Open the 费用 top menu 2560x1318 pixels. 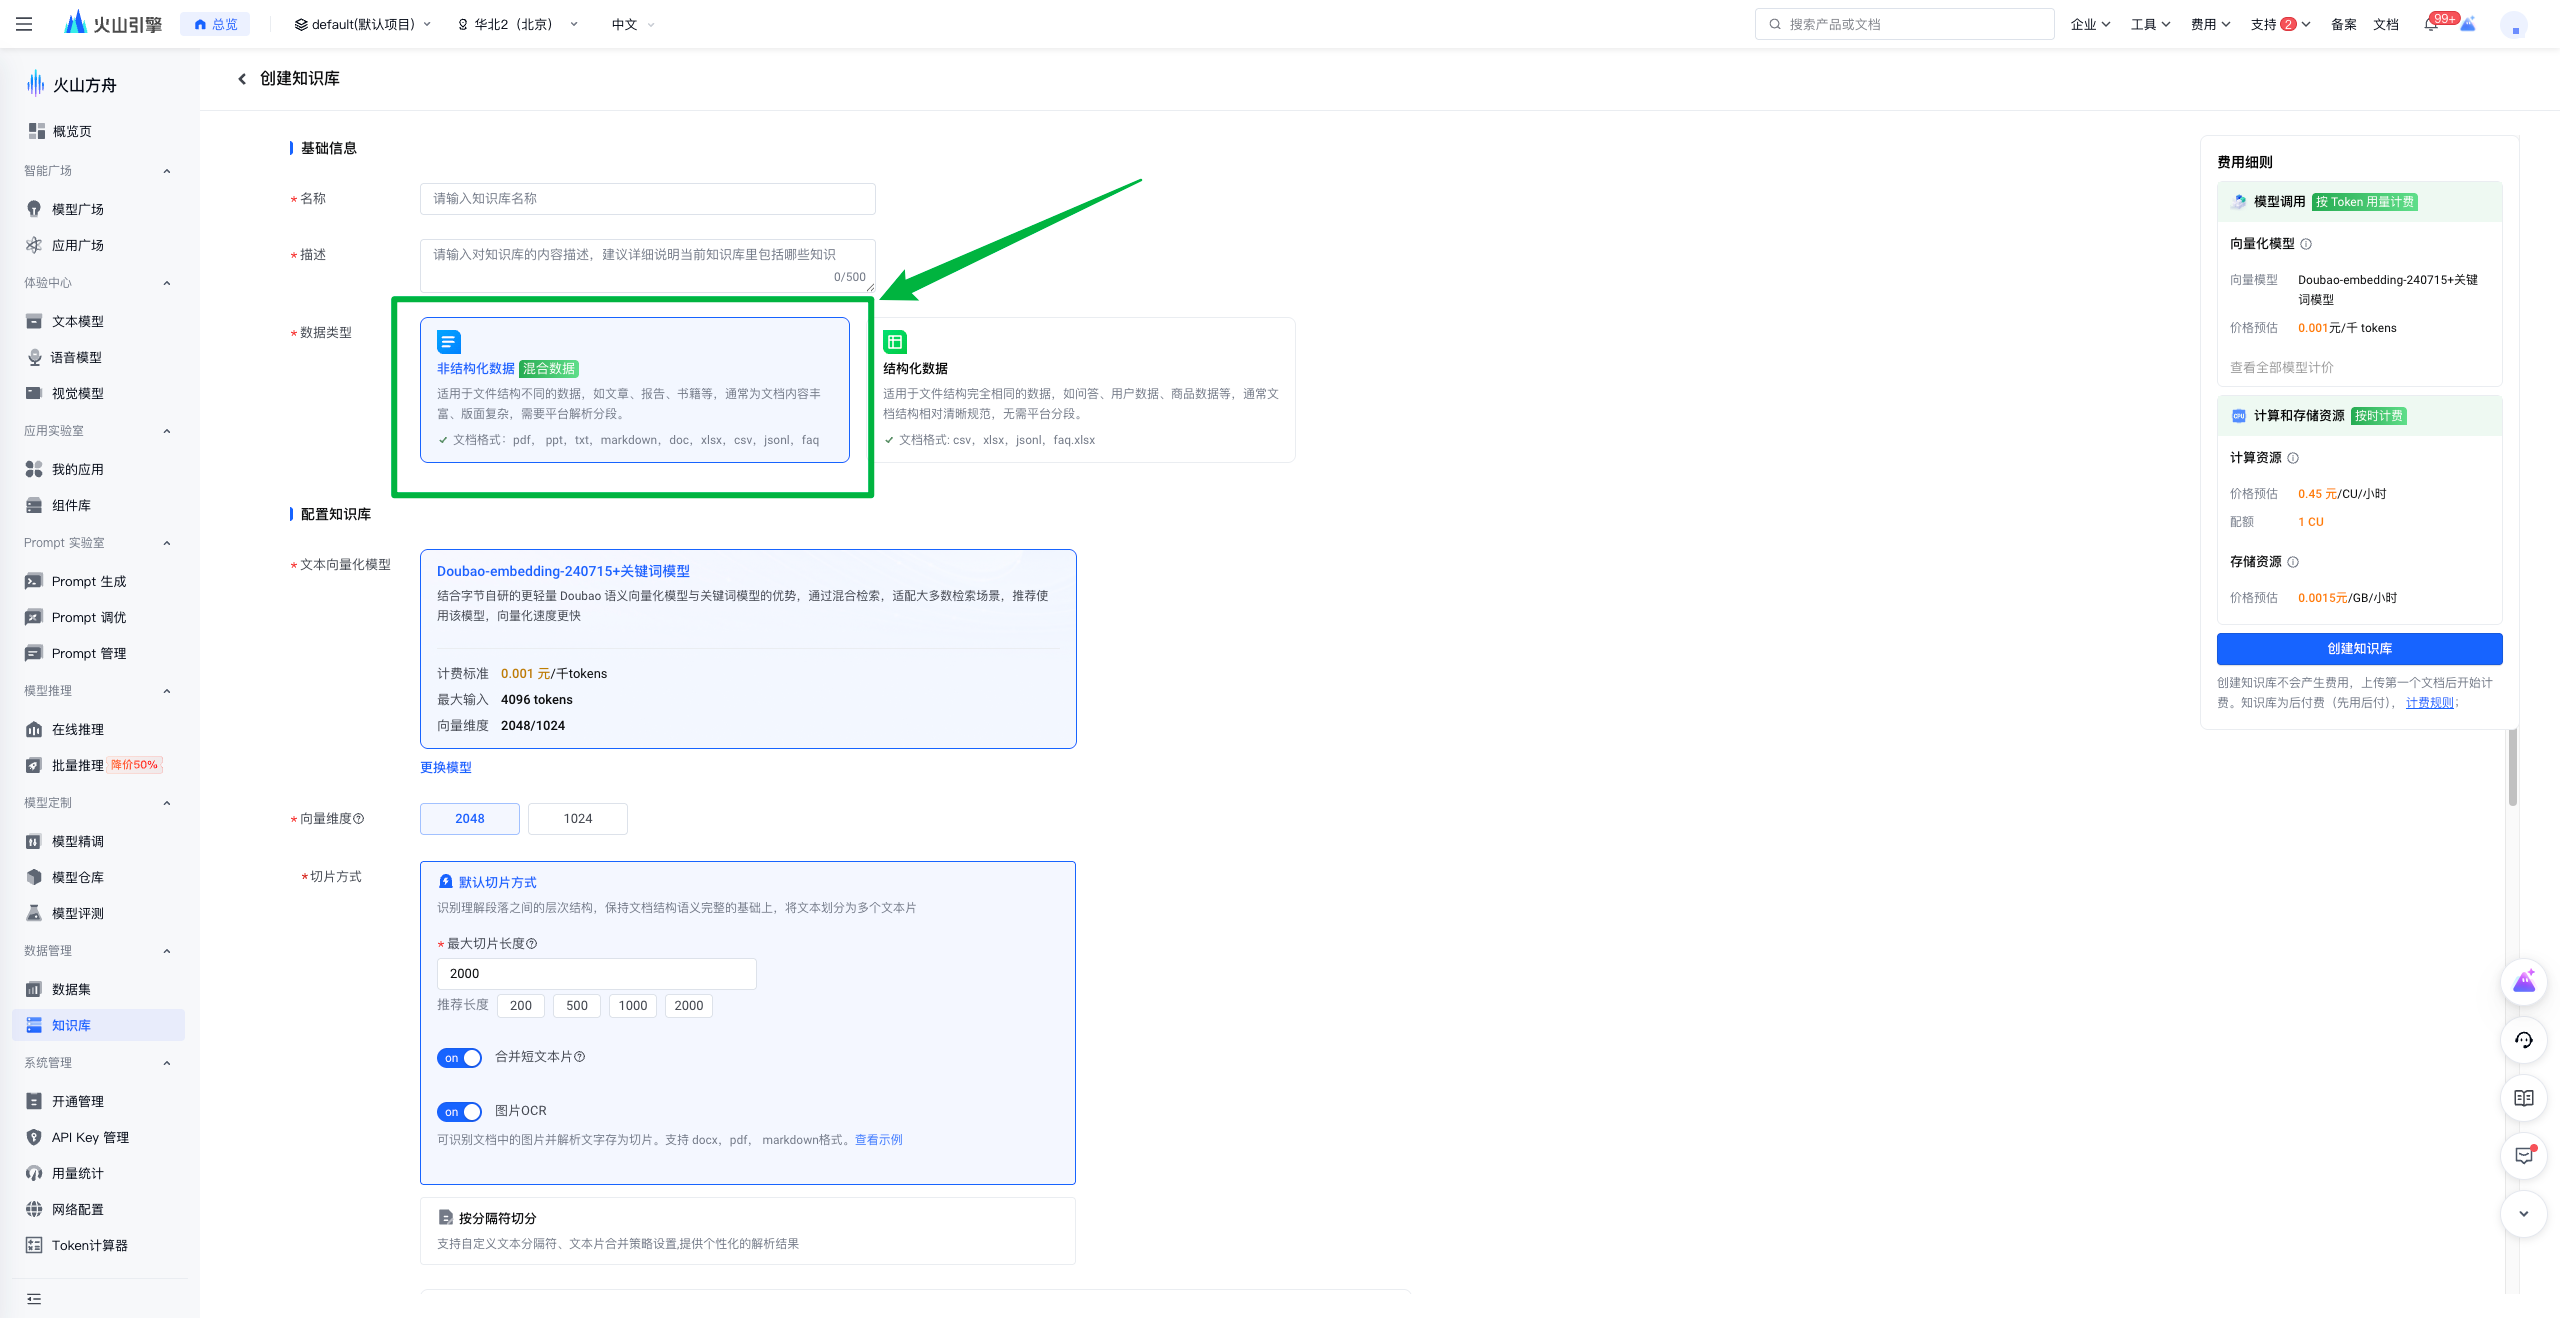[2211, 24]
